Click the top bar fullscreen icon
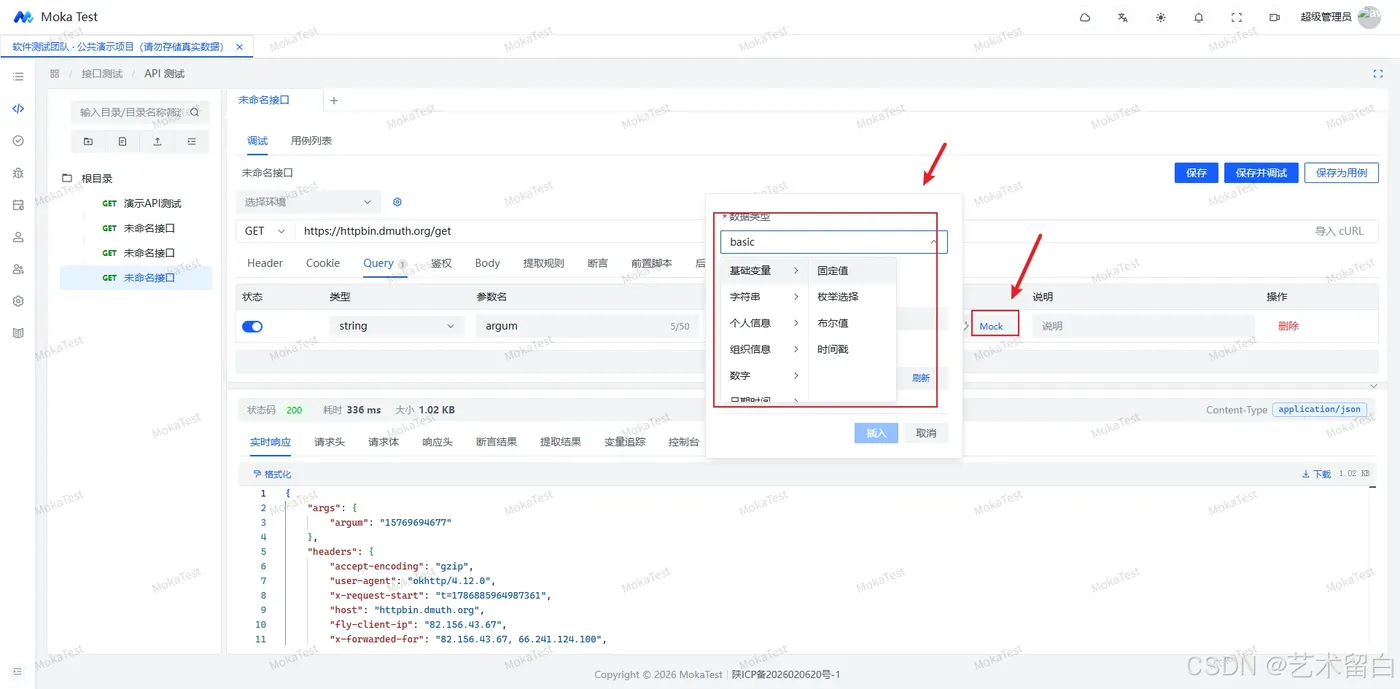This screenshot has width=1400, height=689. point(1237,17)
